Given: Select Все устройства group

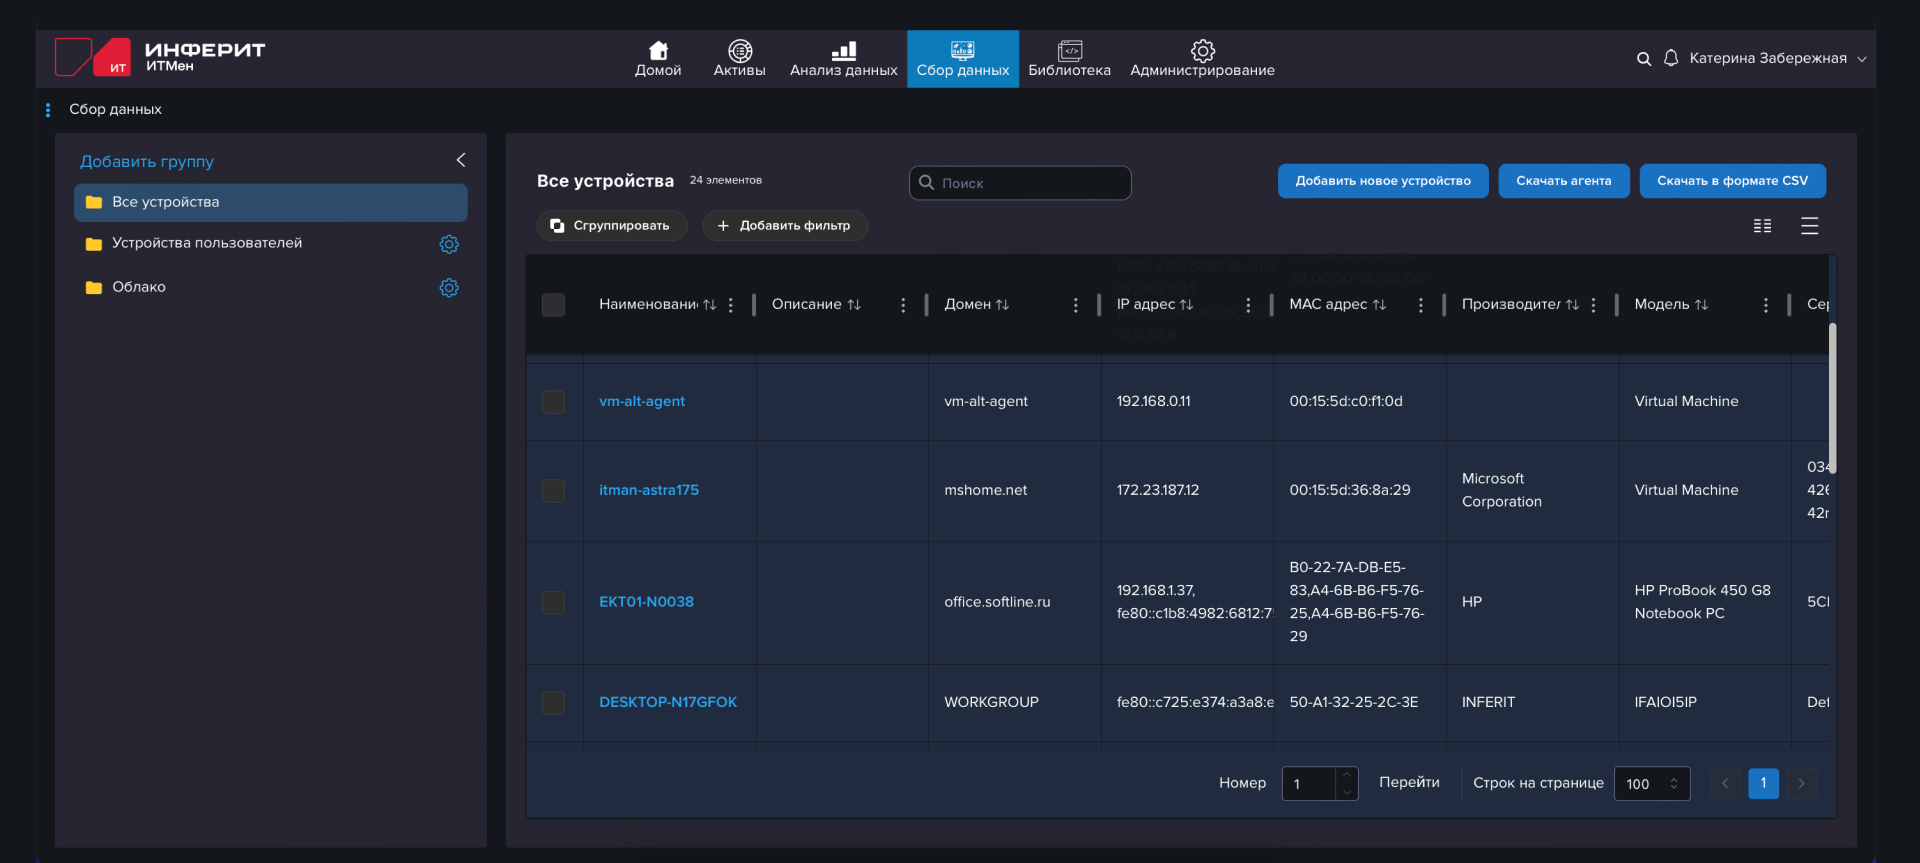Looking at the screenshot, I should (x=271, y=203).
